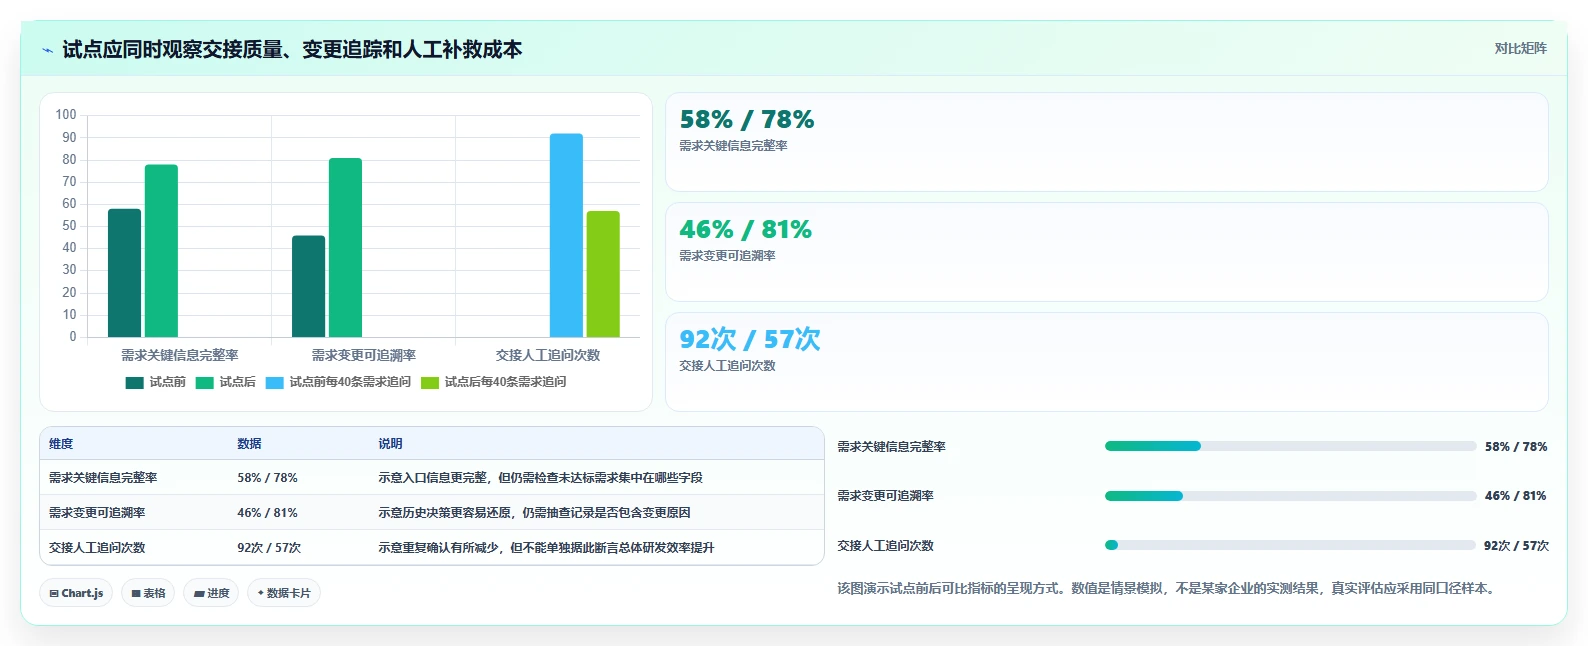Image resolution: width=1588 pixels, height=646 pixels.
Task: Click the 58% / 78% label beside progress bar
Action: (x=1516, y=447)
